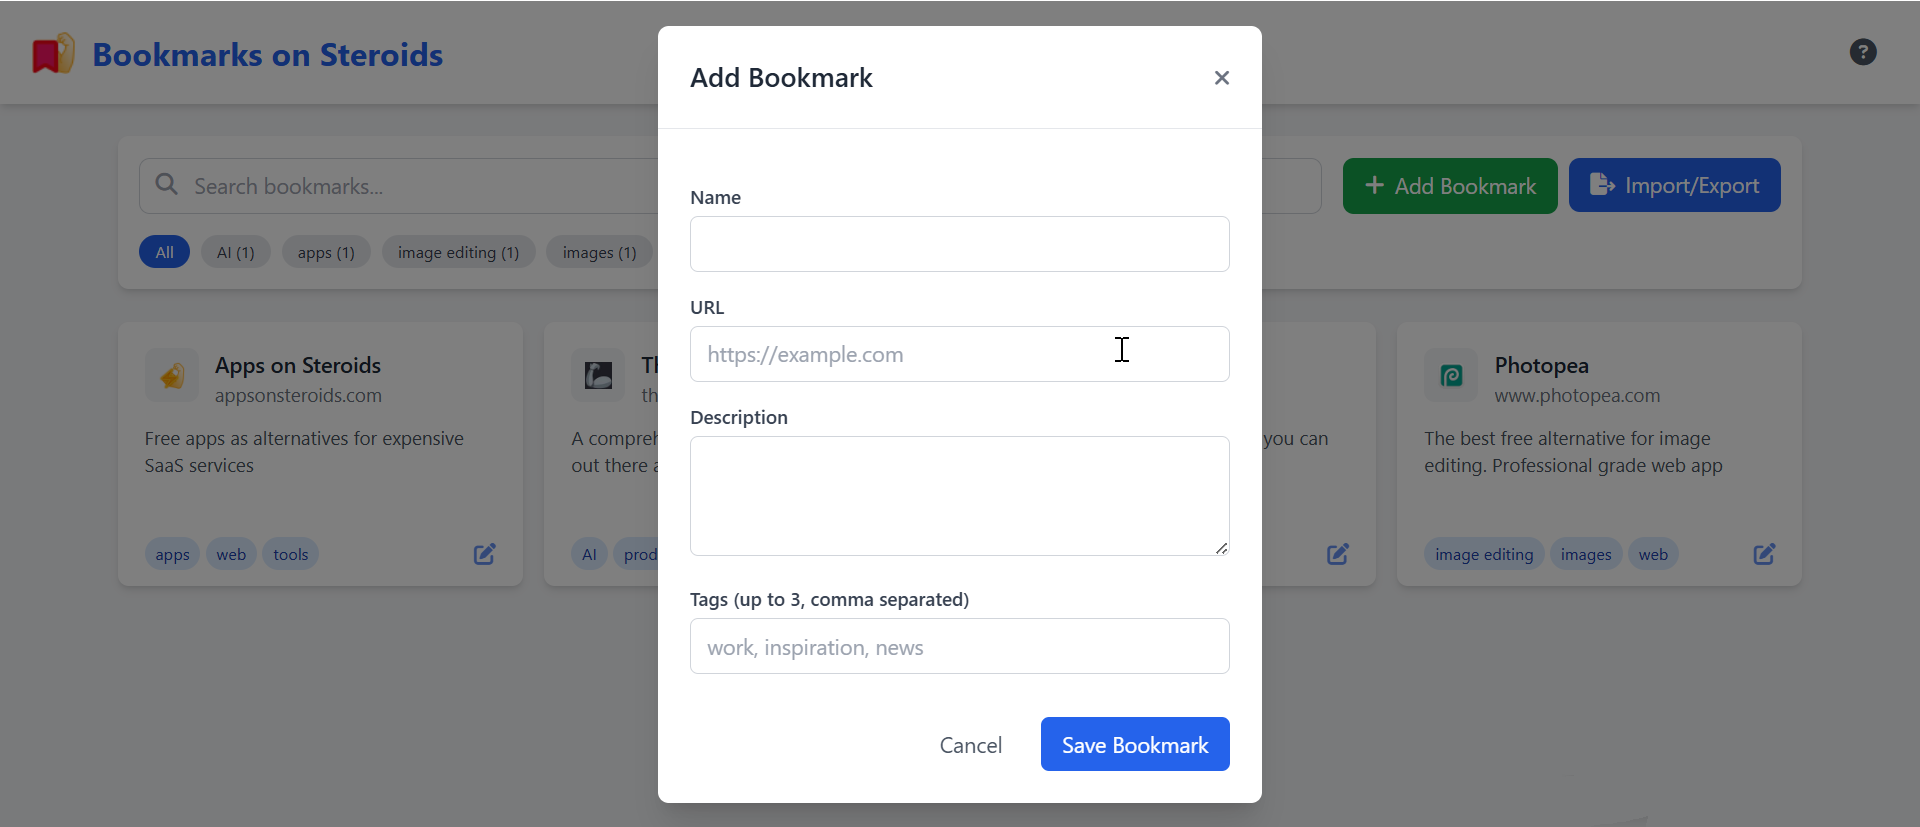
Task: Edit the Apps on Steroids bookmark
Action: 484,554
